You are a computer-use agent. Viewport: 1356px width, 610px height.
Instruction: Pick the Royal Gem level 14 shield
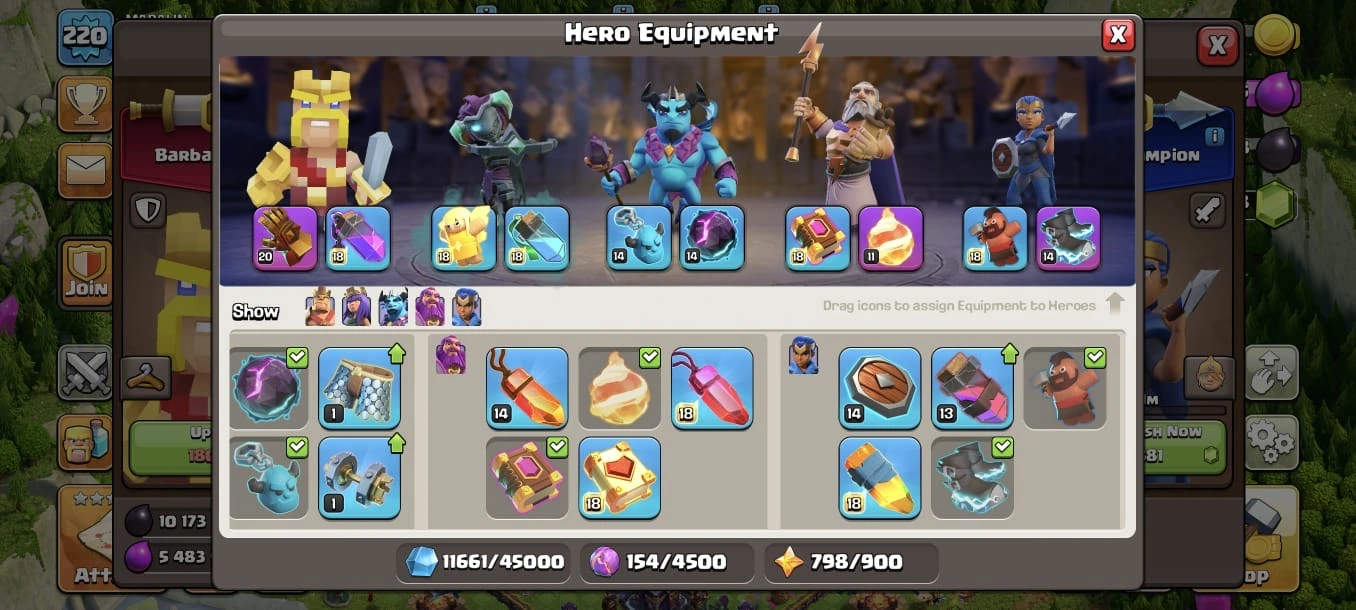(x=880, y=388)
